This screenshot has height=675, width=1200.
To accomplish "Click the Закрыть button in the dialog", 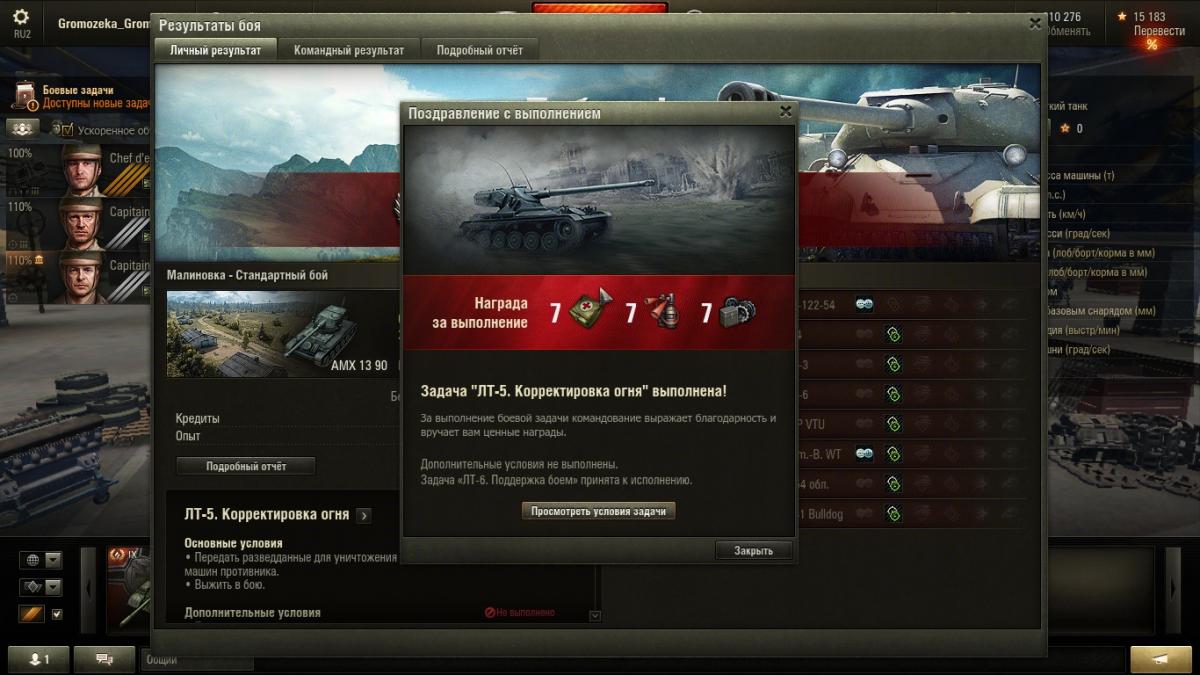I will click(753, 550).
